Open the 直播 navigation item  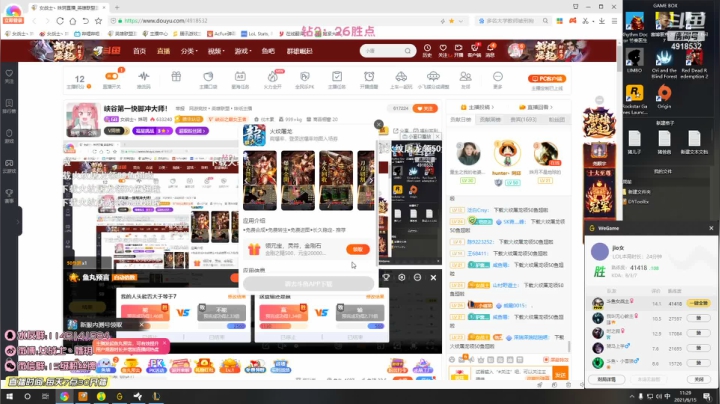point(163,51)
